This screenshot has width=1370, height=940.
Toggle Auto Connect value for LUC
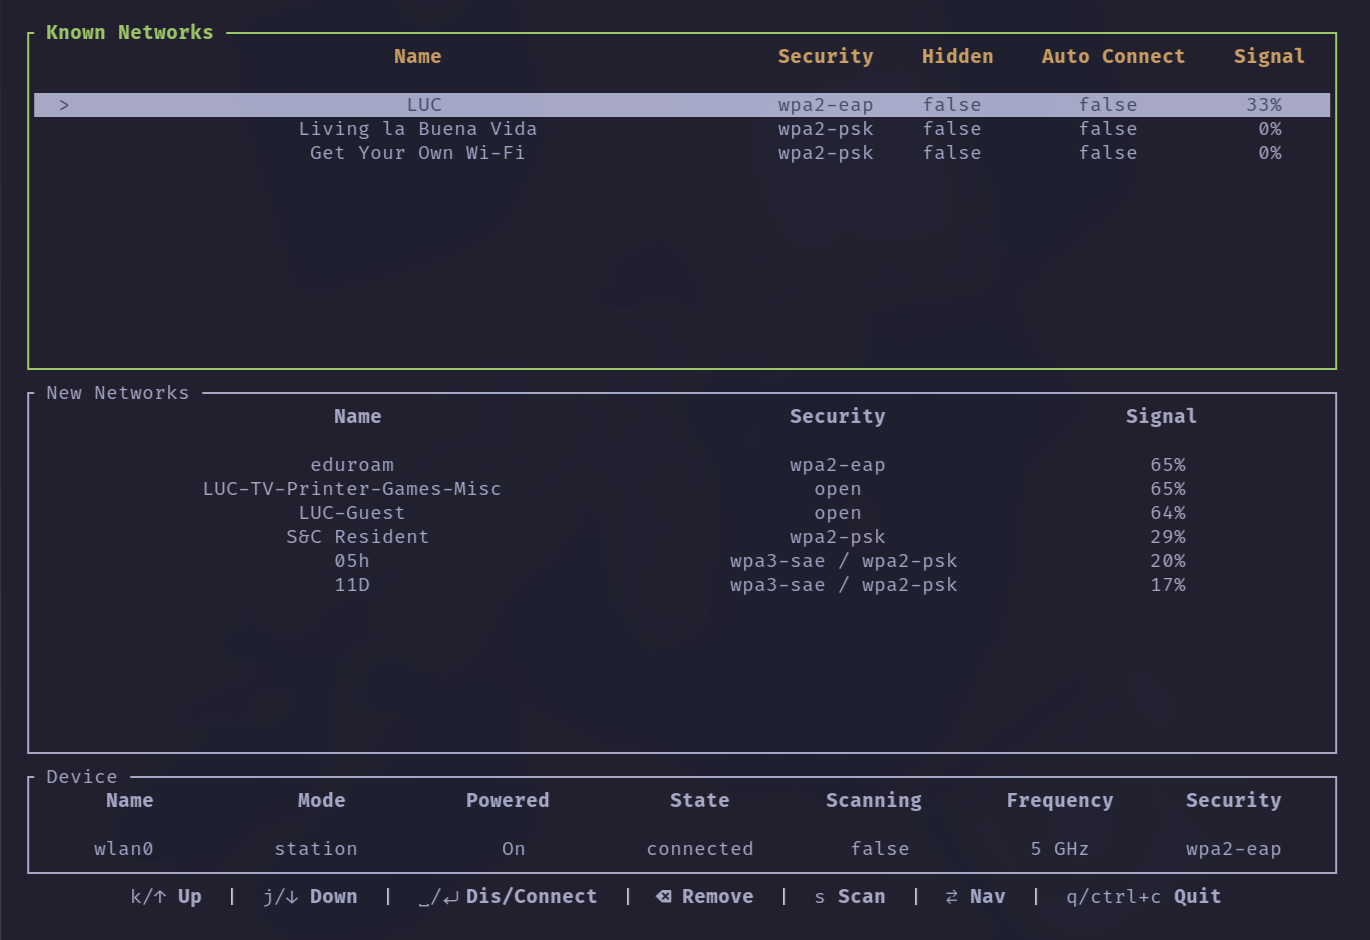point(1107,105)
